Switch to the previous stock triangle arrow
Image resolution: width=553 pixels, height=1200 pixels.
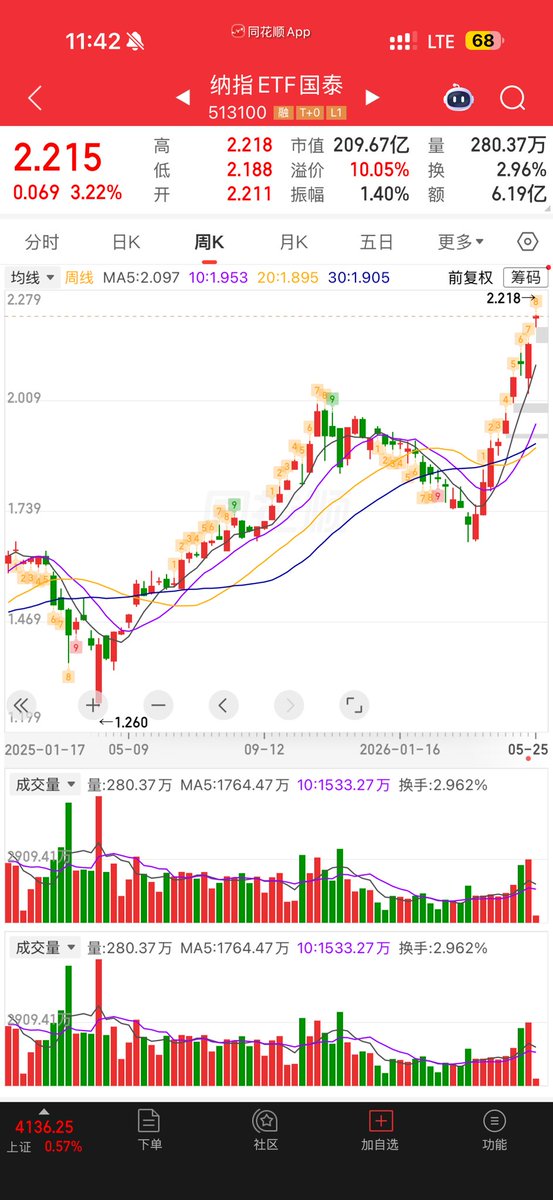(183, 97)
